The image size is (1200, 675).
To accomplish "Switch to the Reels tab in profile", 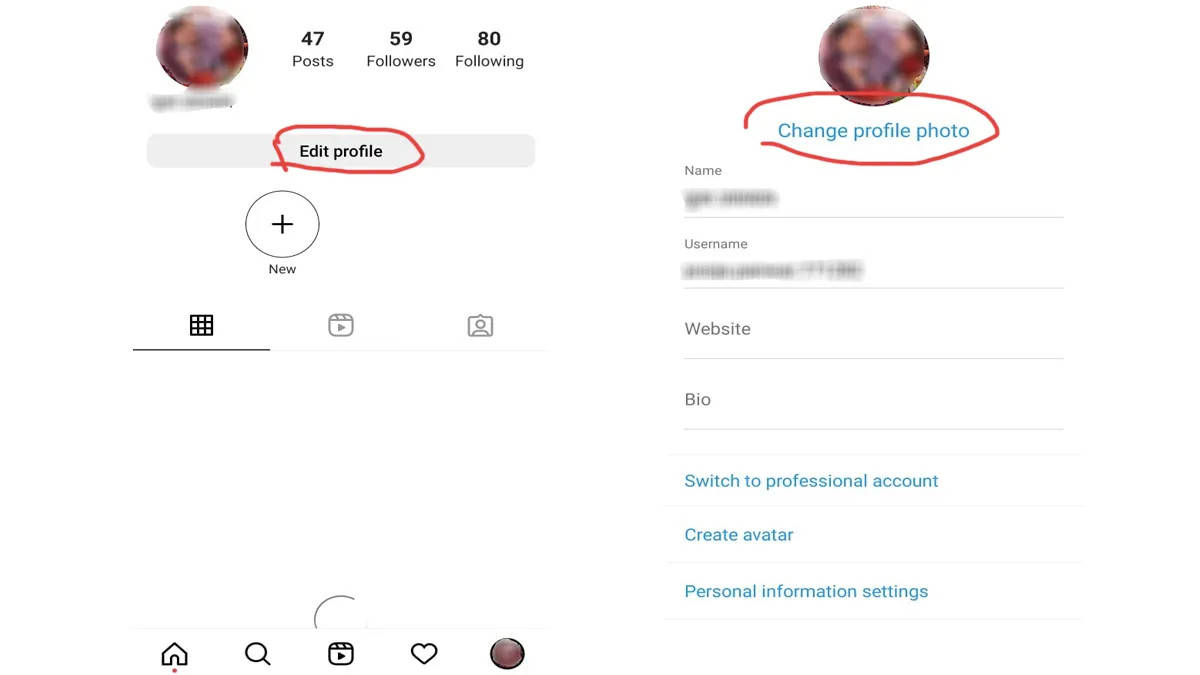I will click(341, 325).
